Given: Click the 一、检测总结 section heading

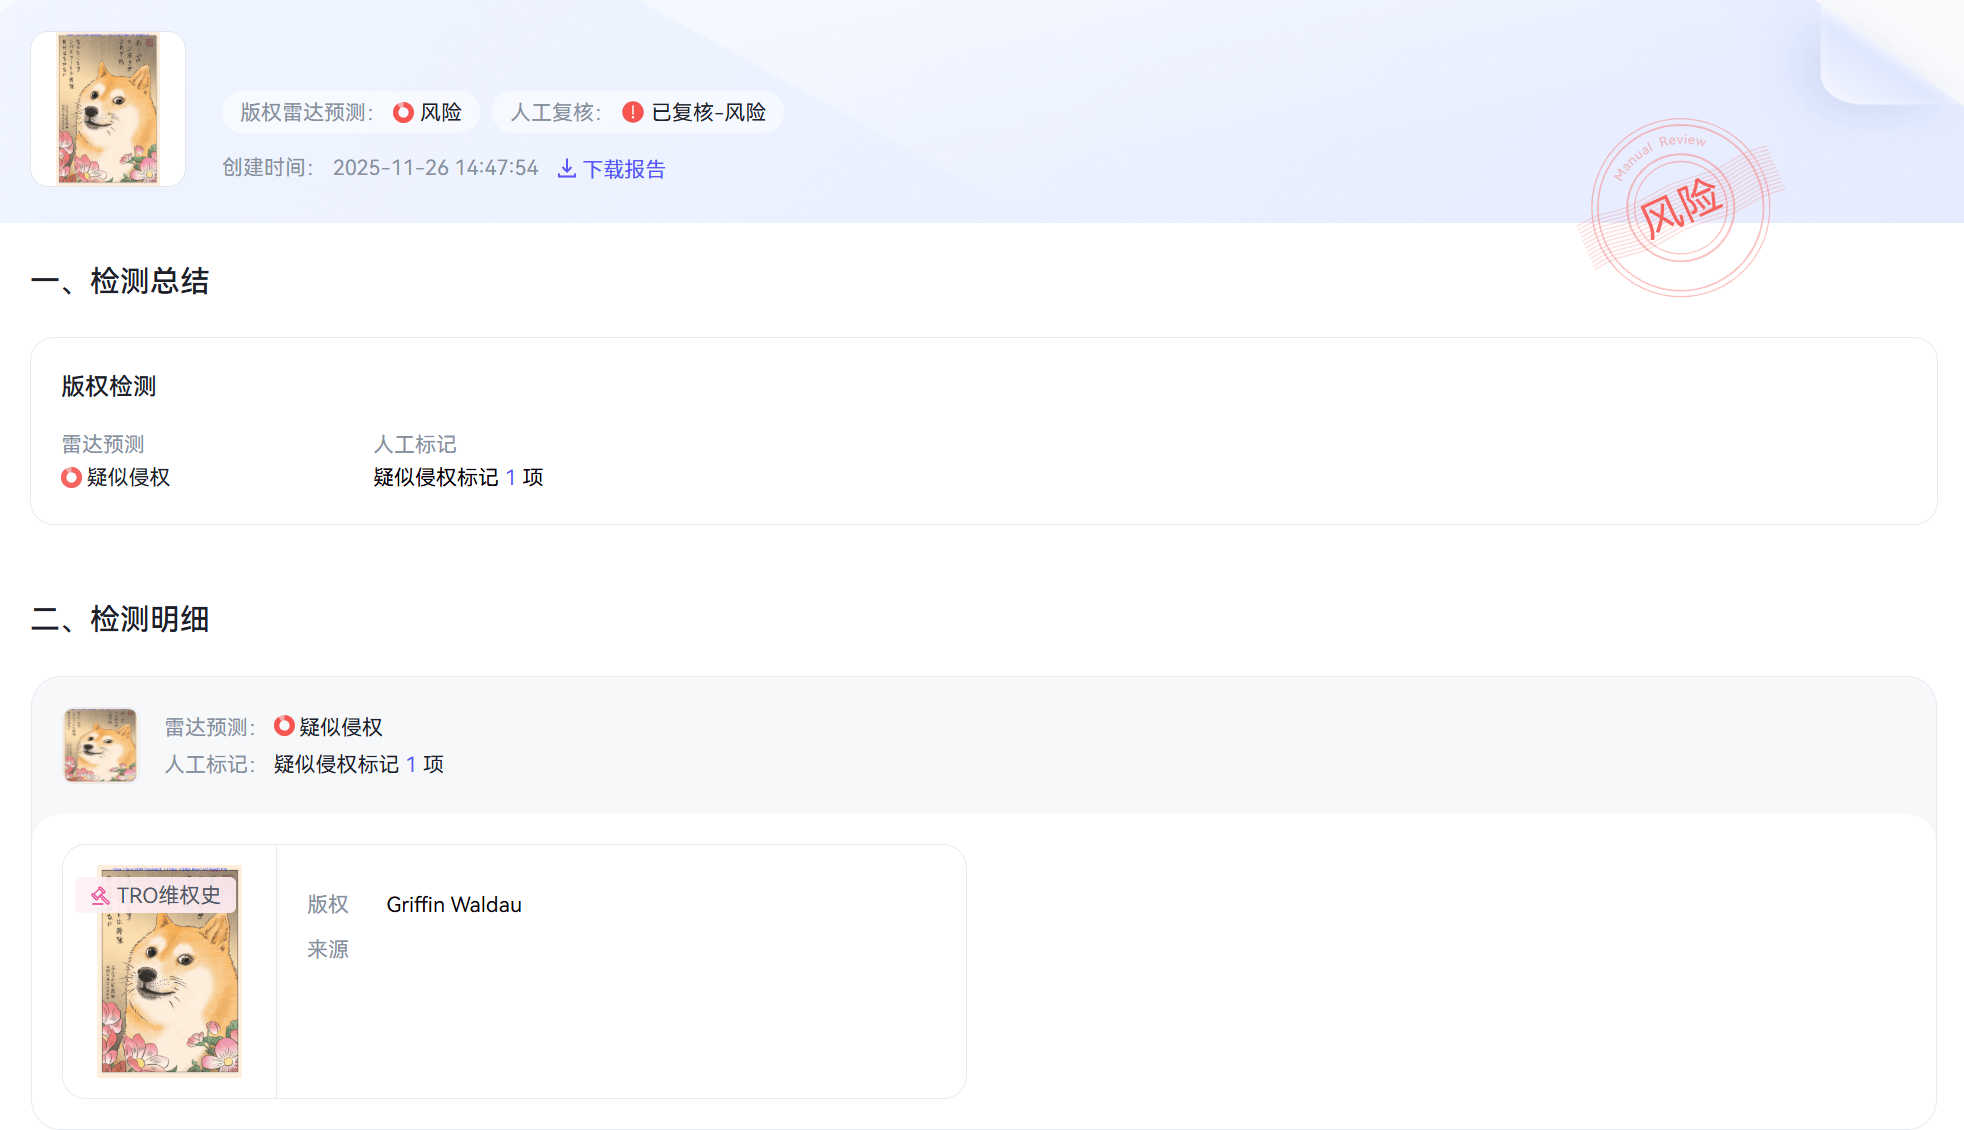Looking at the screenshot, I should (x=120, y=281).
